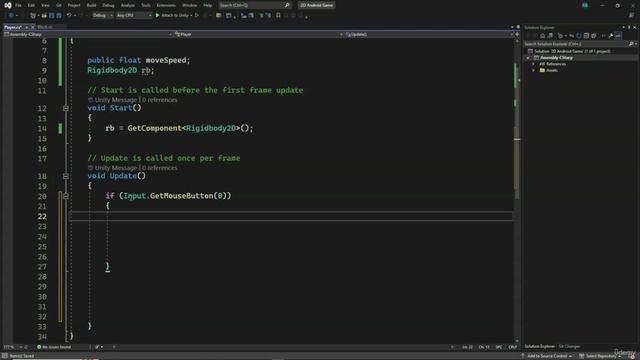Viewport: 640px width, 360px height.
Task: Collapse the if block outline on line 20
Action: (x=66, y=196)
